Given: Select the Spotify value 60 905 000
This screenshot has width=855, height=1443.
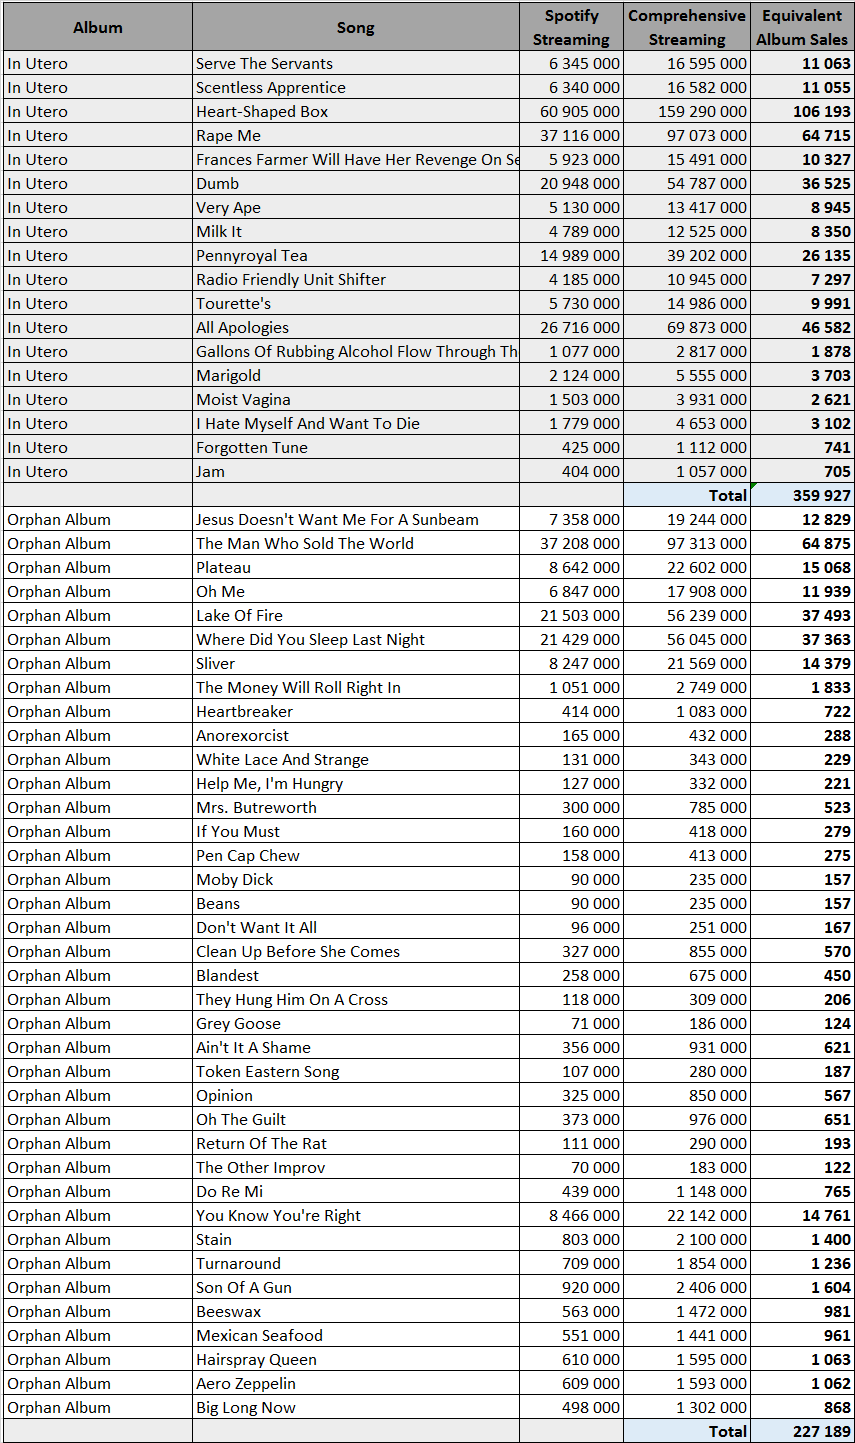Looking at the screenshot, I should point(570,111).
